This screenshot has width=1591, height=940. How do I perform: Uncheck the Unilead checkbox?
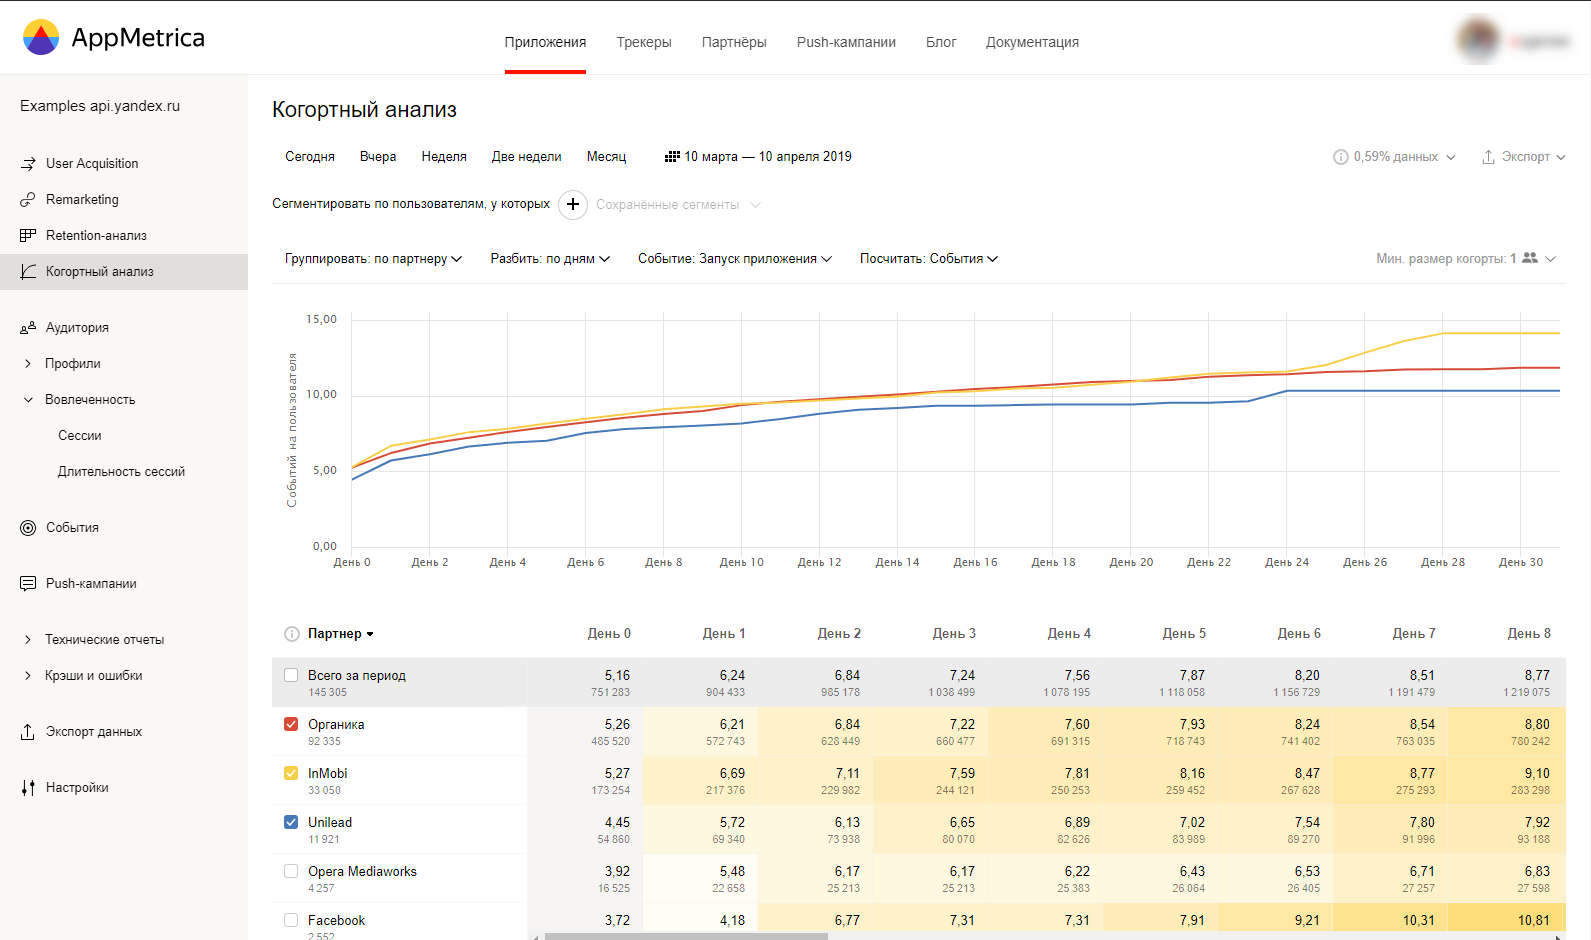pyautogui.click(x=291, y=822)
